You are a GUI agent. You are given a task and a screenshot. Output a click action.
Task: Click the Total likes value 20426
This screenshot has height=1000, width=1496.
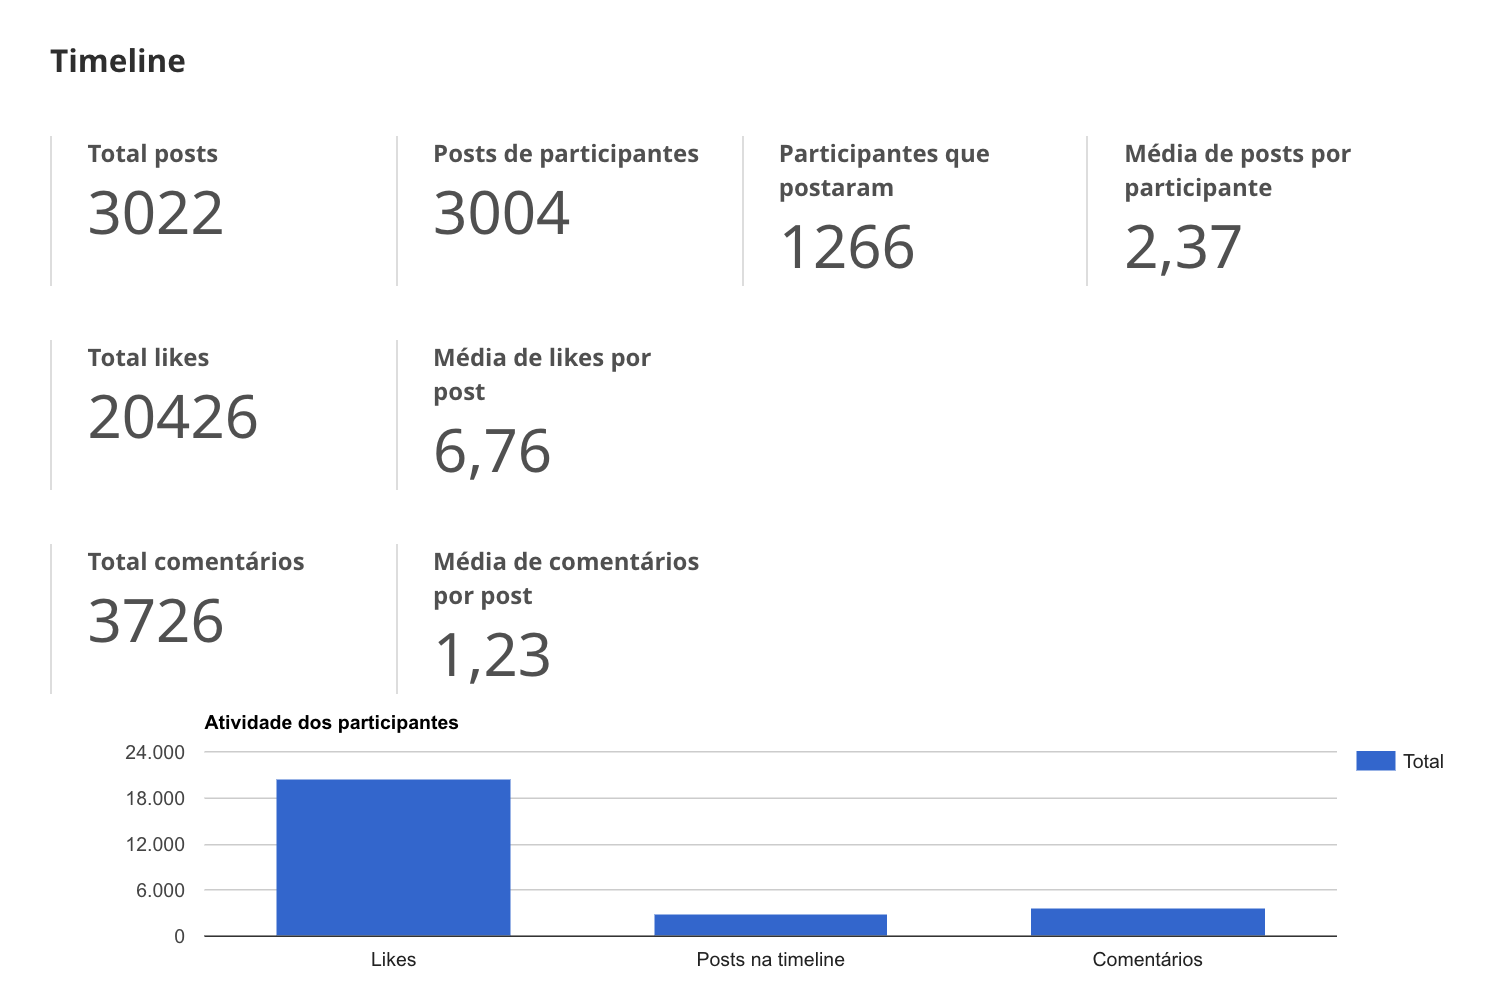[173, 417]
